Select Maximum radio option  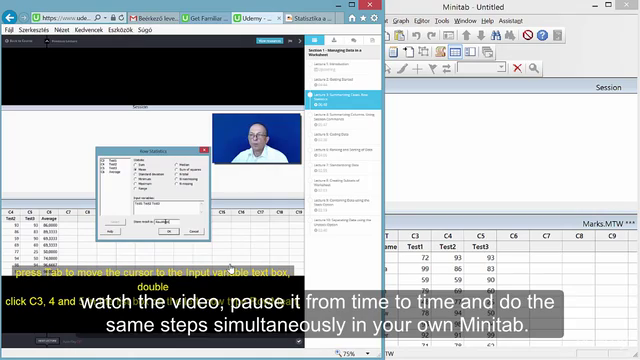click(x=136, y=184)
